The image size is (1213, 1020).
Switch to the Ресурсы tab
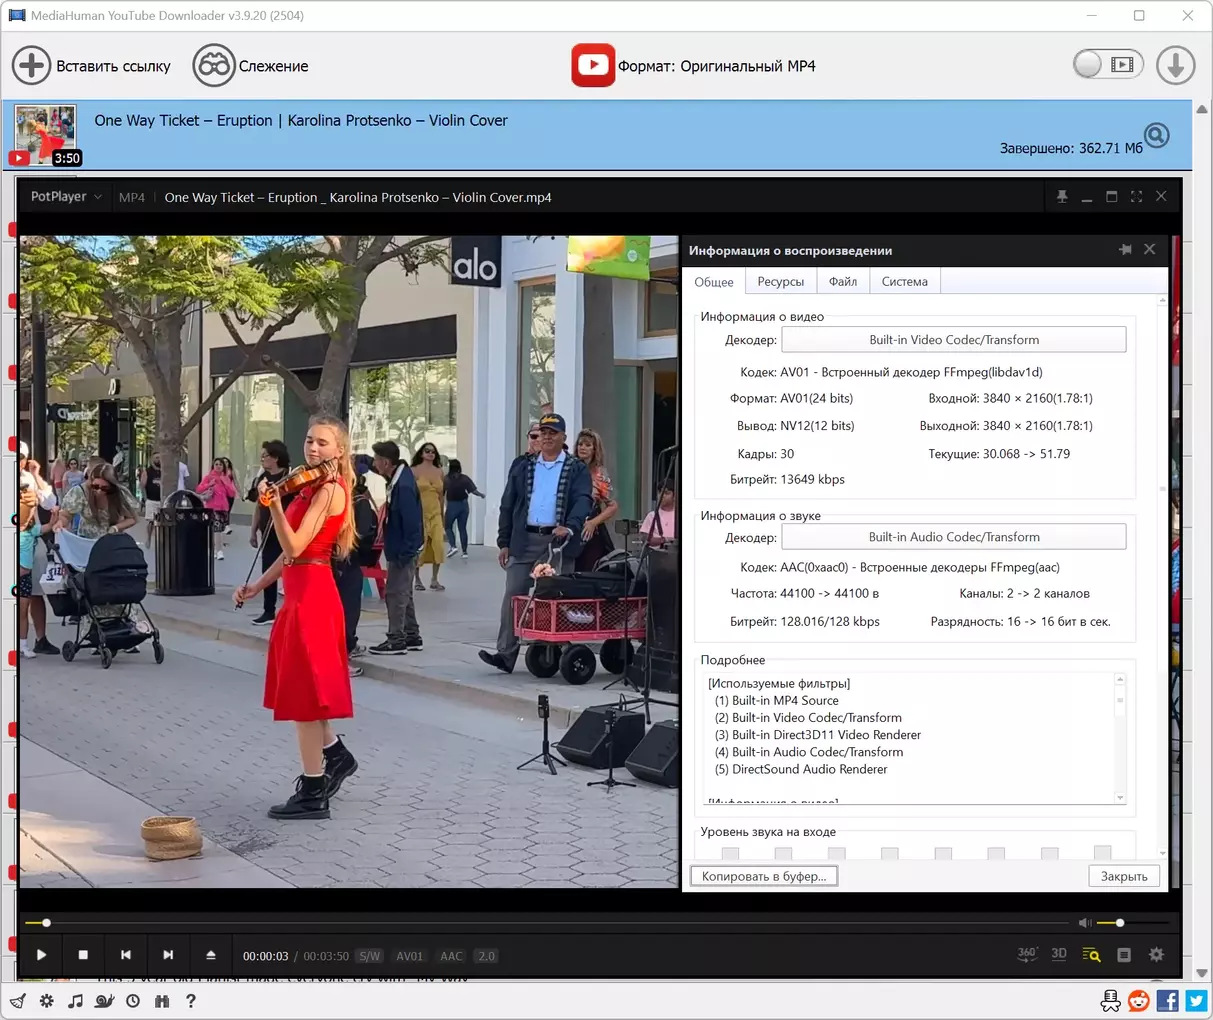tap(780, 282)
